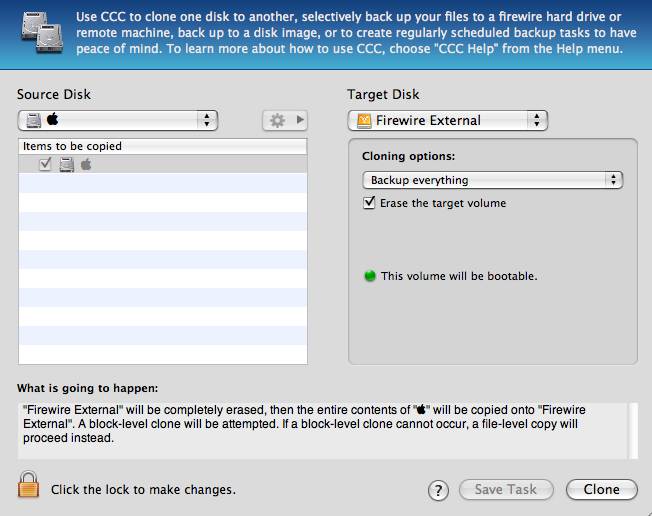Open the Target Disk dropdown
The height and width of the screenshot is (516, 652).
[x=447, y=120]
